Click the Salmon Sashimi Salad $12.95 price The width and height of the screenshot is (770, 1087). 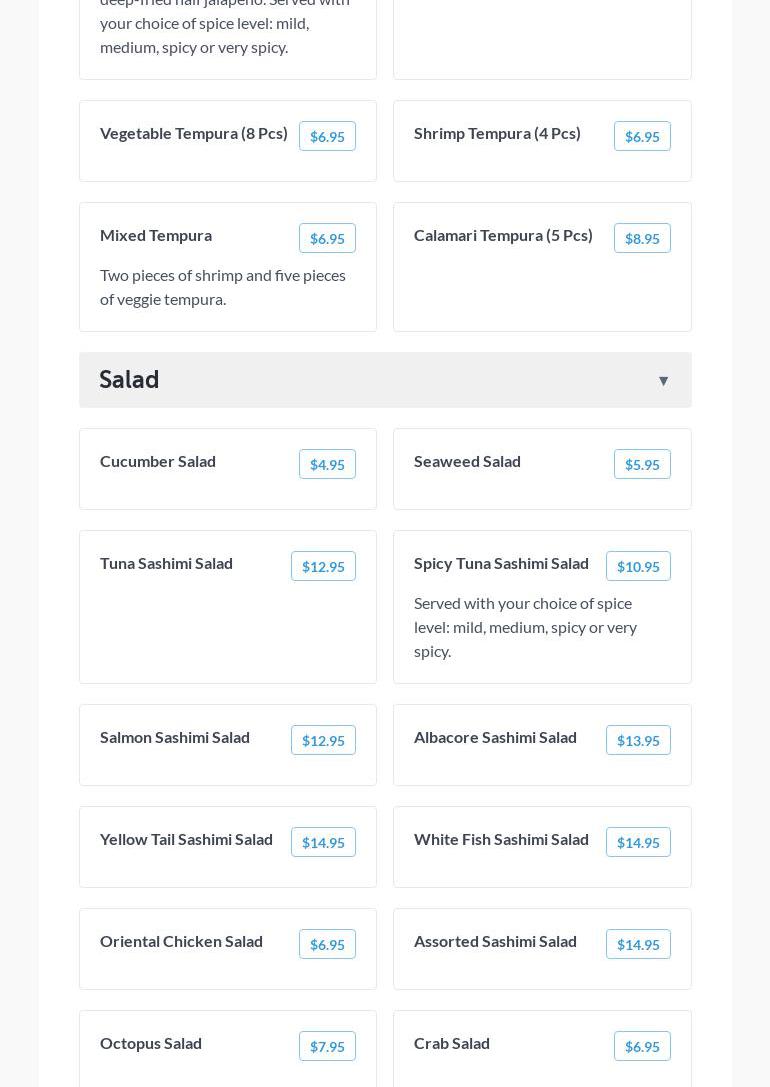coord(323,741)
